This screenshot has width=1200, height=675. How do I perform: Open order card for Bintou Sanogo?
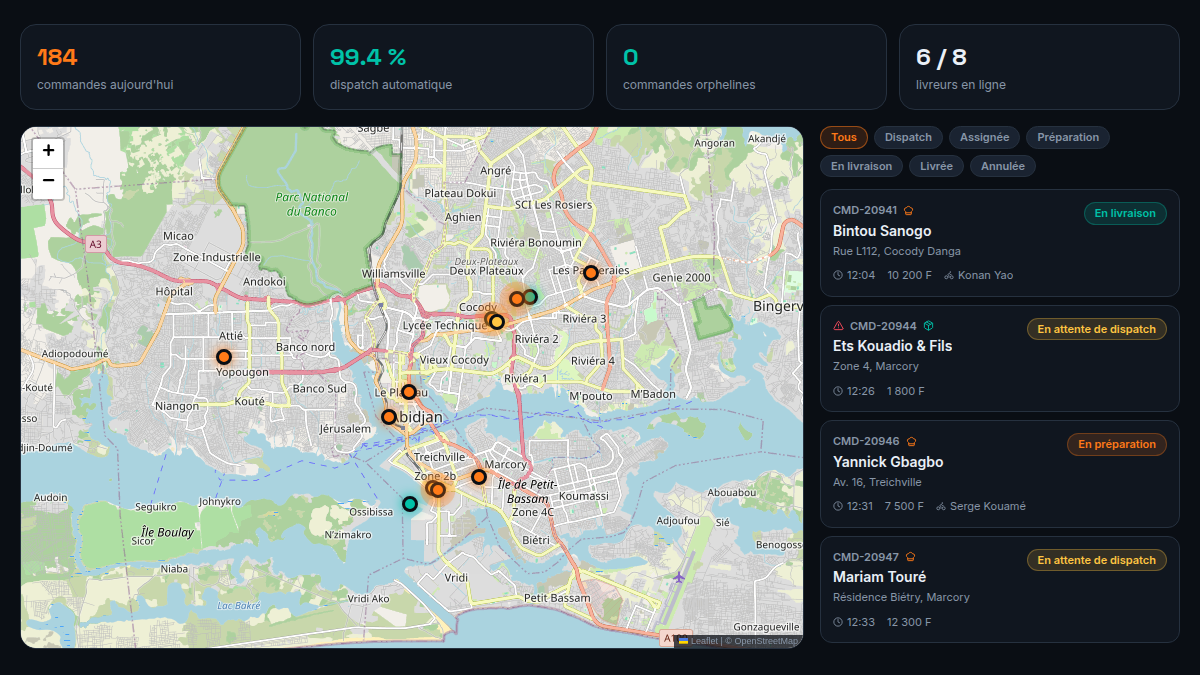click(999, 243)
